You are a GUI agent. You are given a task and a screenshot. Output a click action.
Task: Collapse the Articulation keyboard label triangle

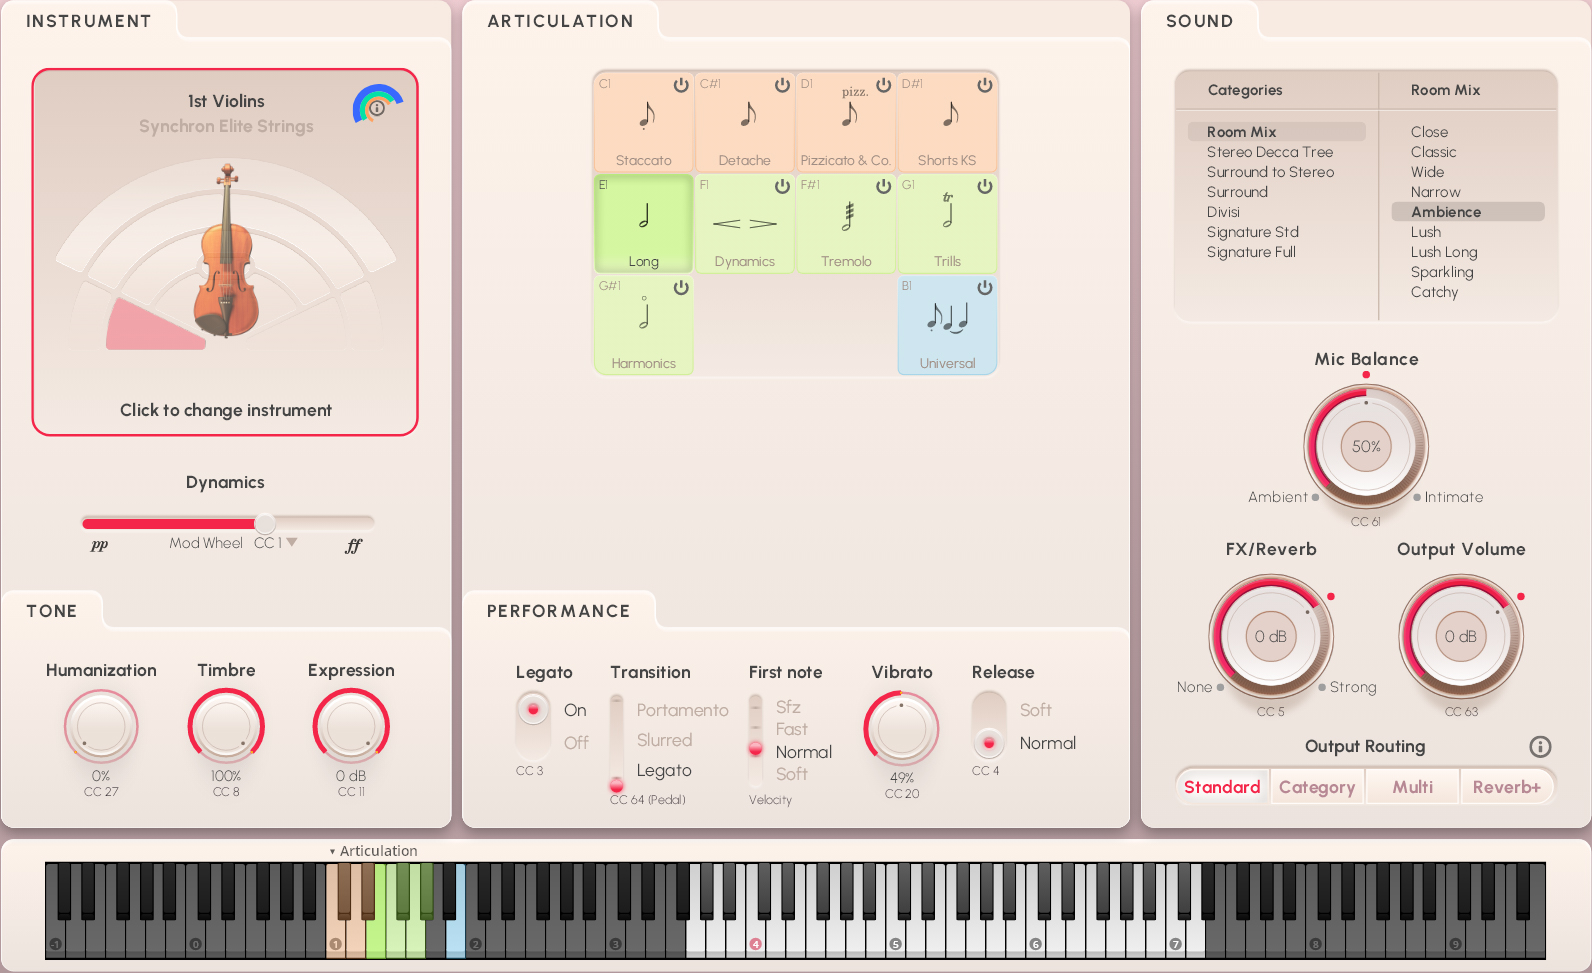(332, 852)
